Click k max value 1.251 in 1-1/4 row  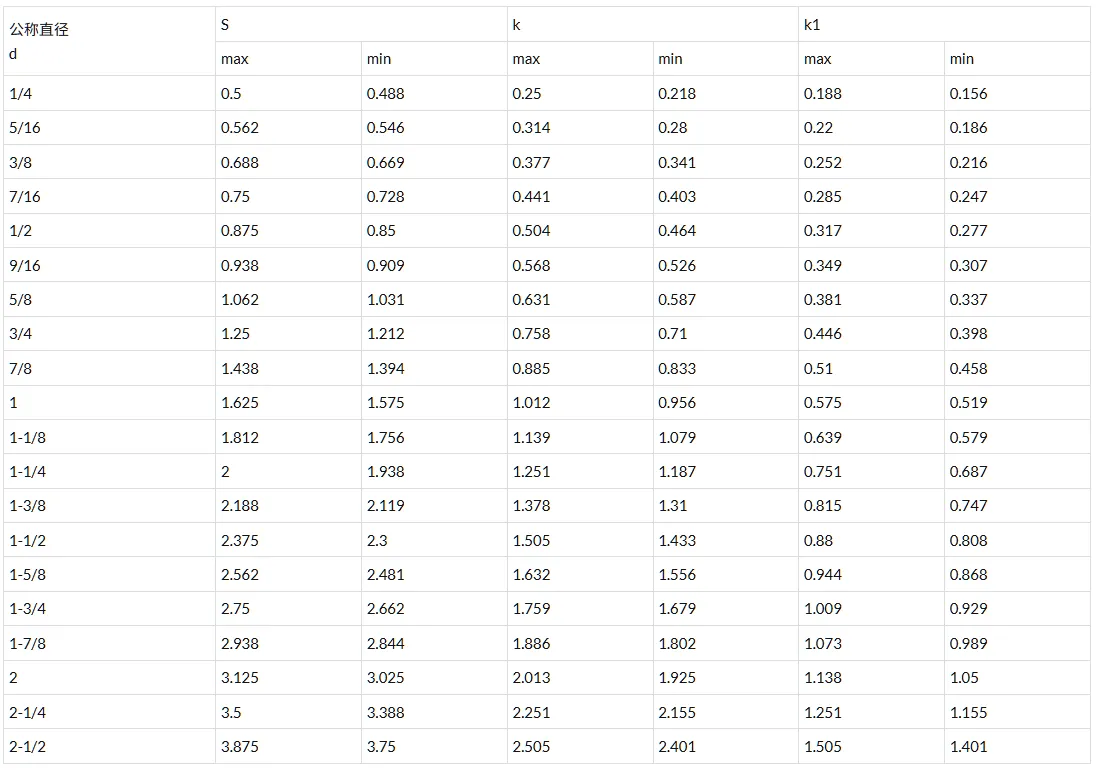531,471
